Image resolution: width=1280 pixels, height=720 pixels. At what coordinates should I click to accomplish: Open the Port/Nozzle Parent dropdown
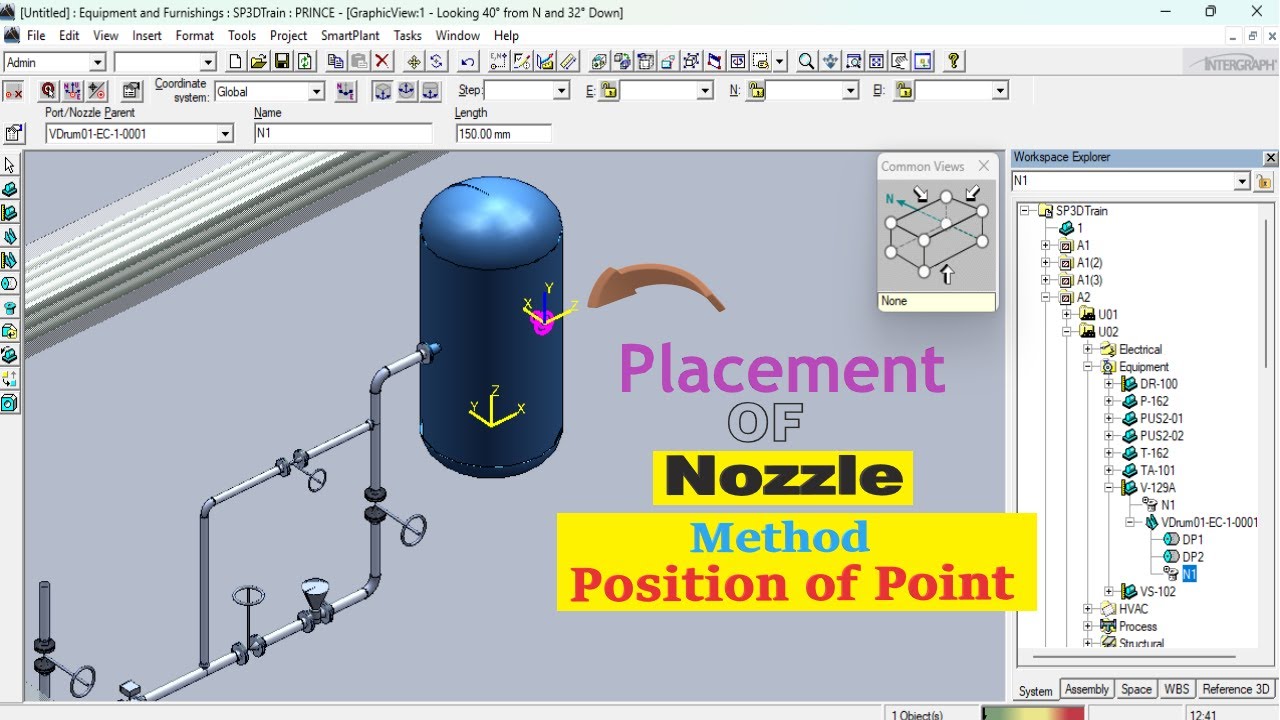coord(225,134)
